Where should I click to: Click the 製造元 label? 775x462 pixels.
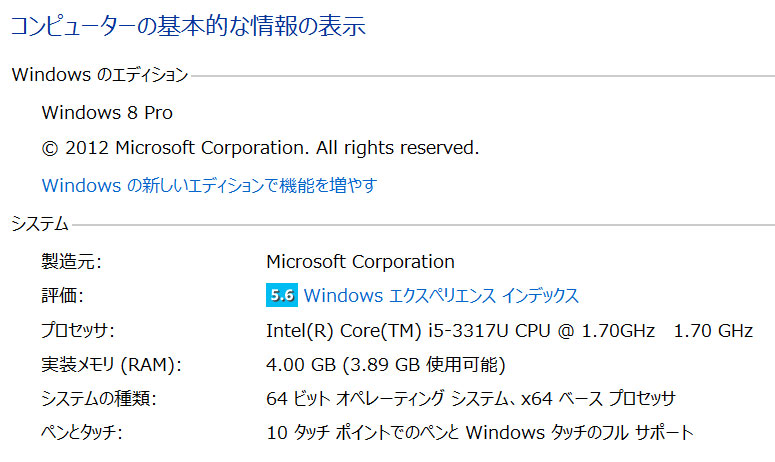point(71,261)
